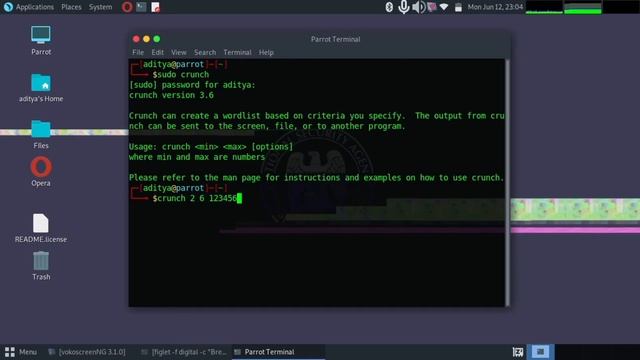The width and height of the screenshot is (640, 360).
Task: Click the show desktop icon in bottom panel
Action: coord(518,352)
